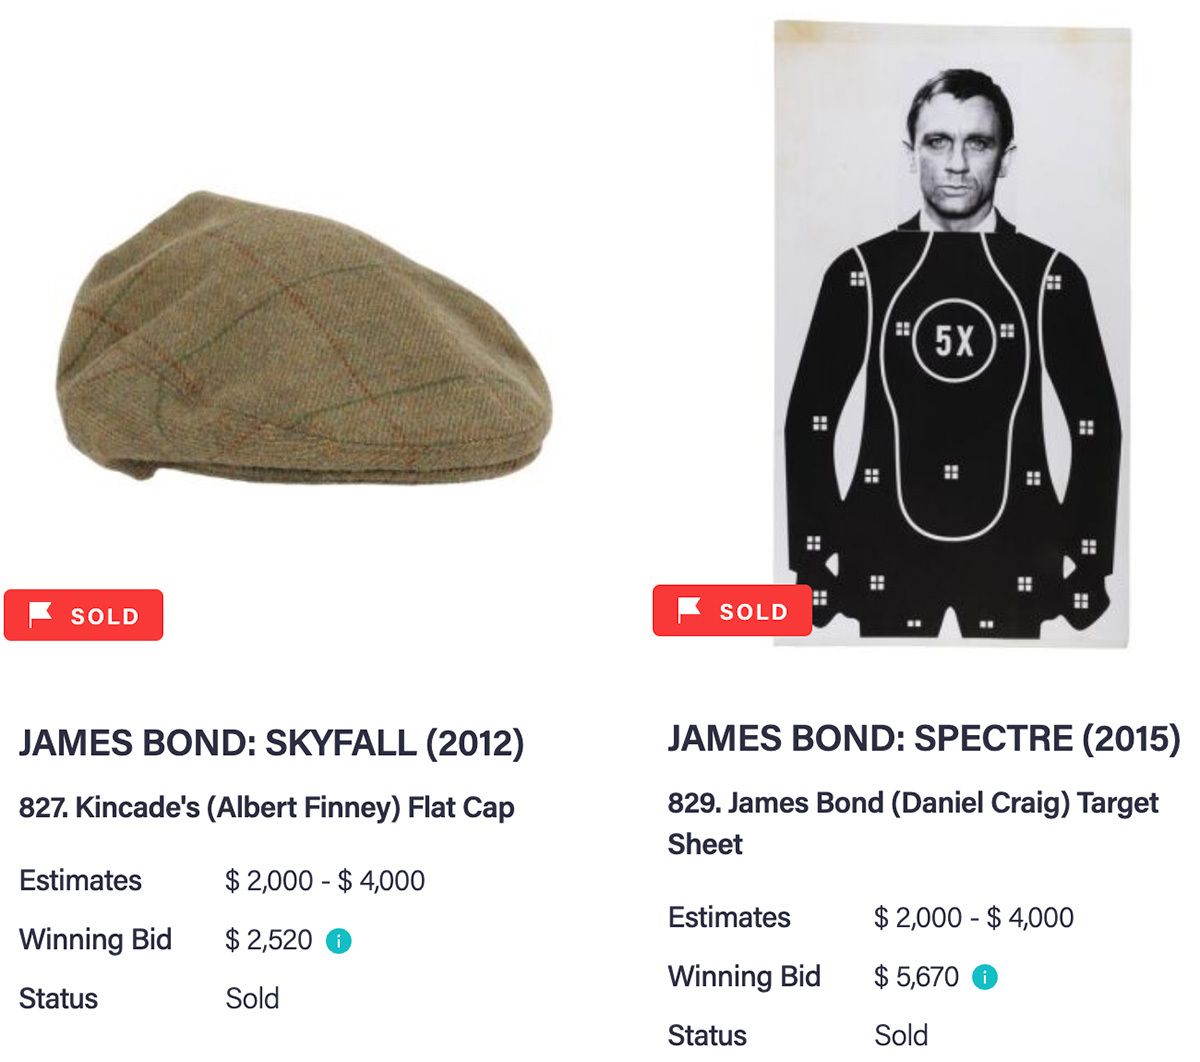This screenshot has width=1200, height=1062.
Task: Click SOLD badge under the flat cap
Action: click(x=83, y=615)
